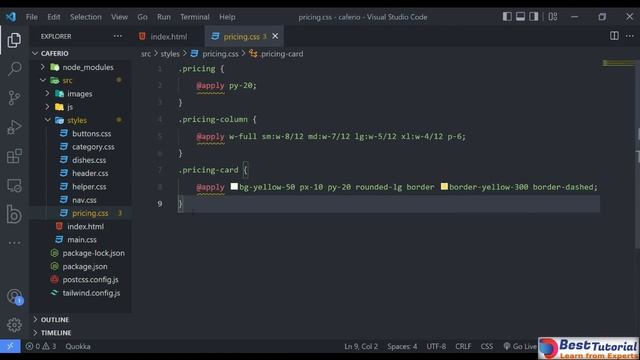Open the Bito extension icon in activity bar

[14, 214]
